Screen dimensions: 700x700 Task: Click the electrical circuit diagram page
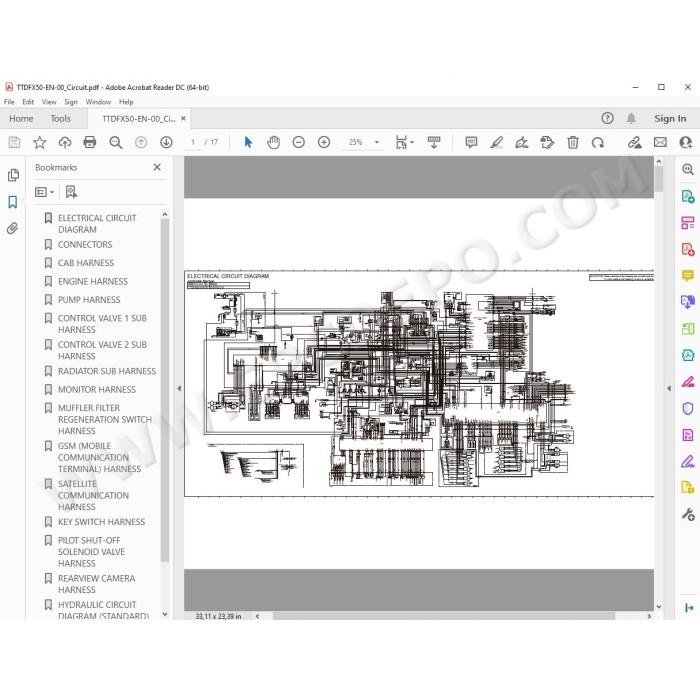(x=419, y=383)
